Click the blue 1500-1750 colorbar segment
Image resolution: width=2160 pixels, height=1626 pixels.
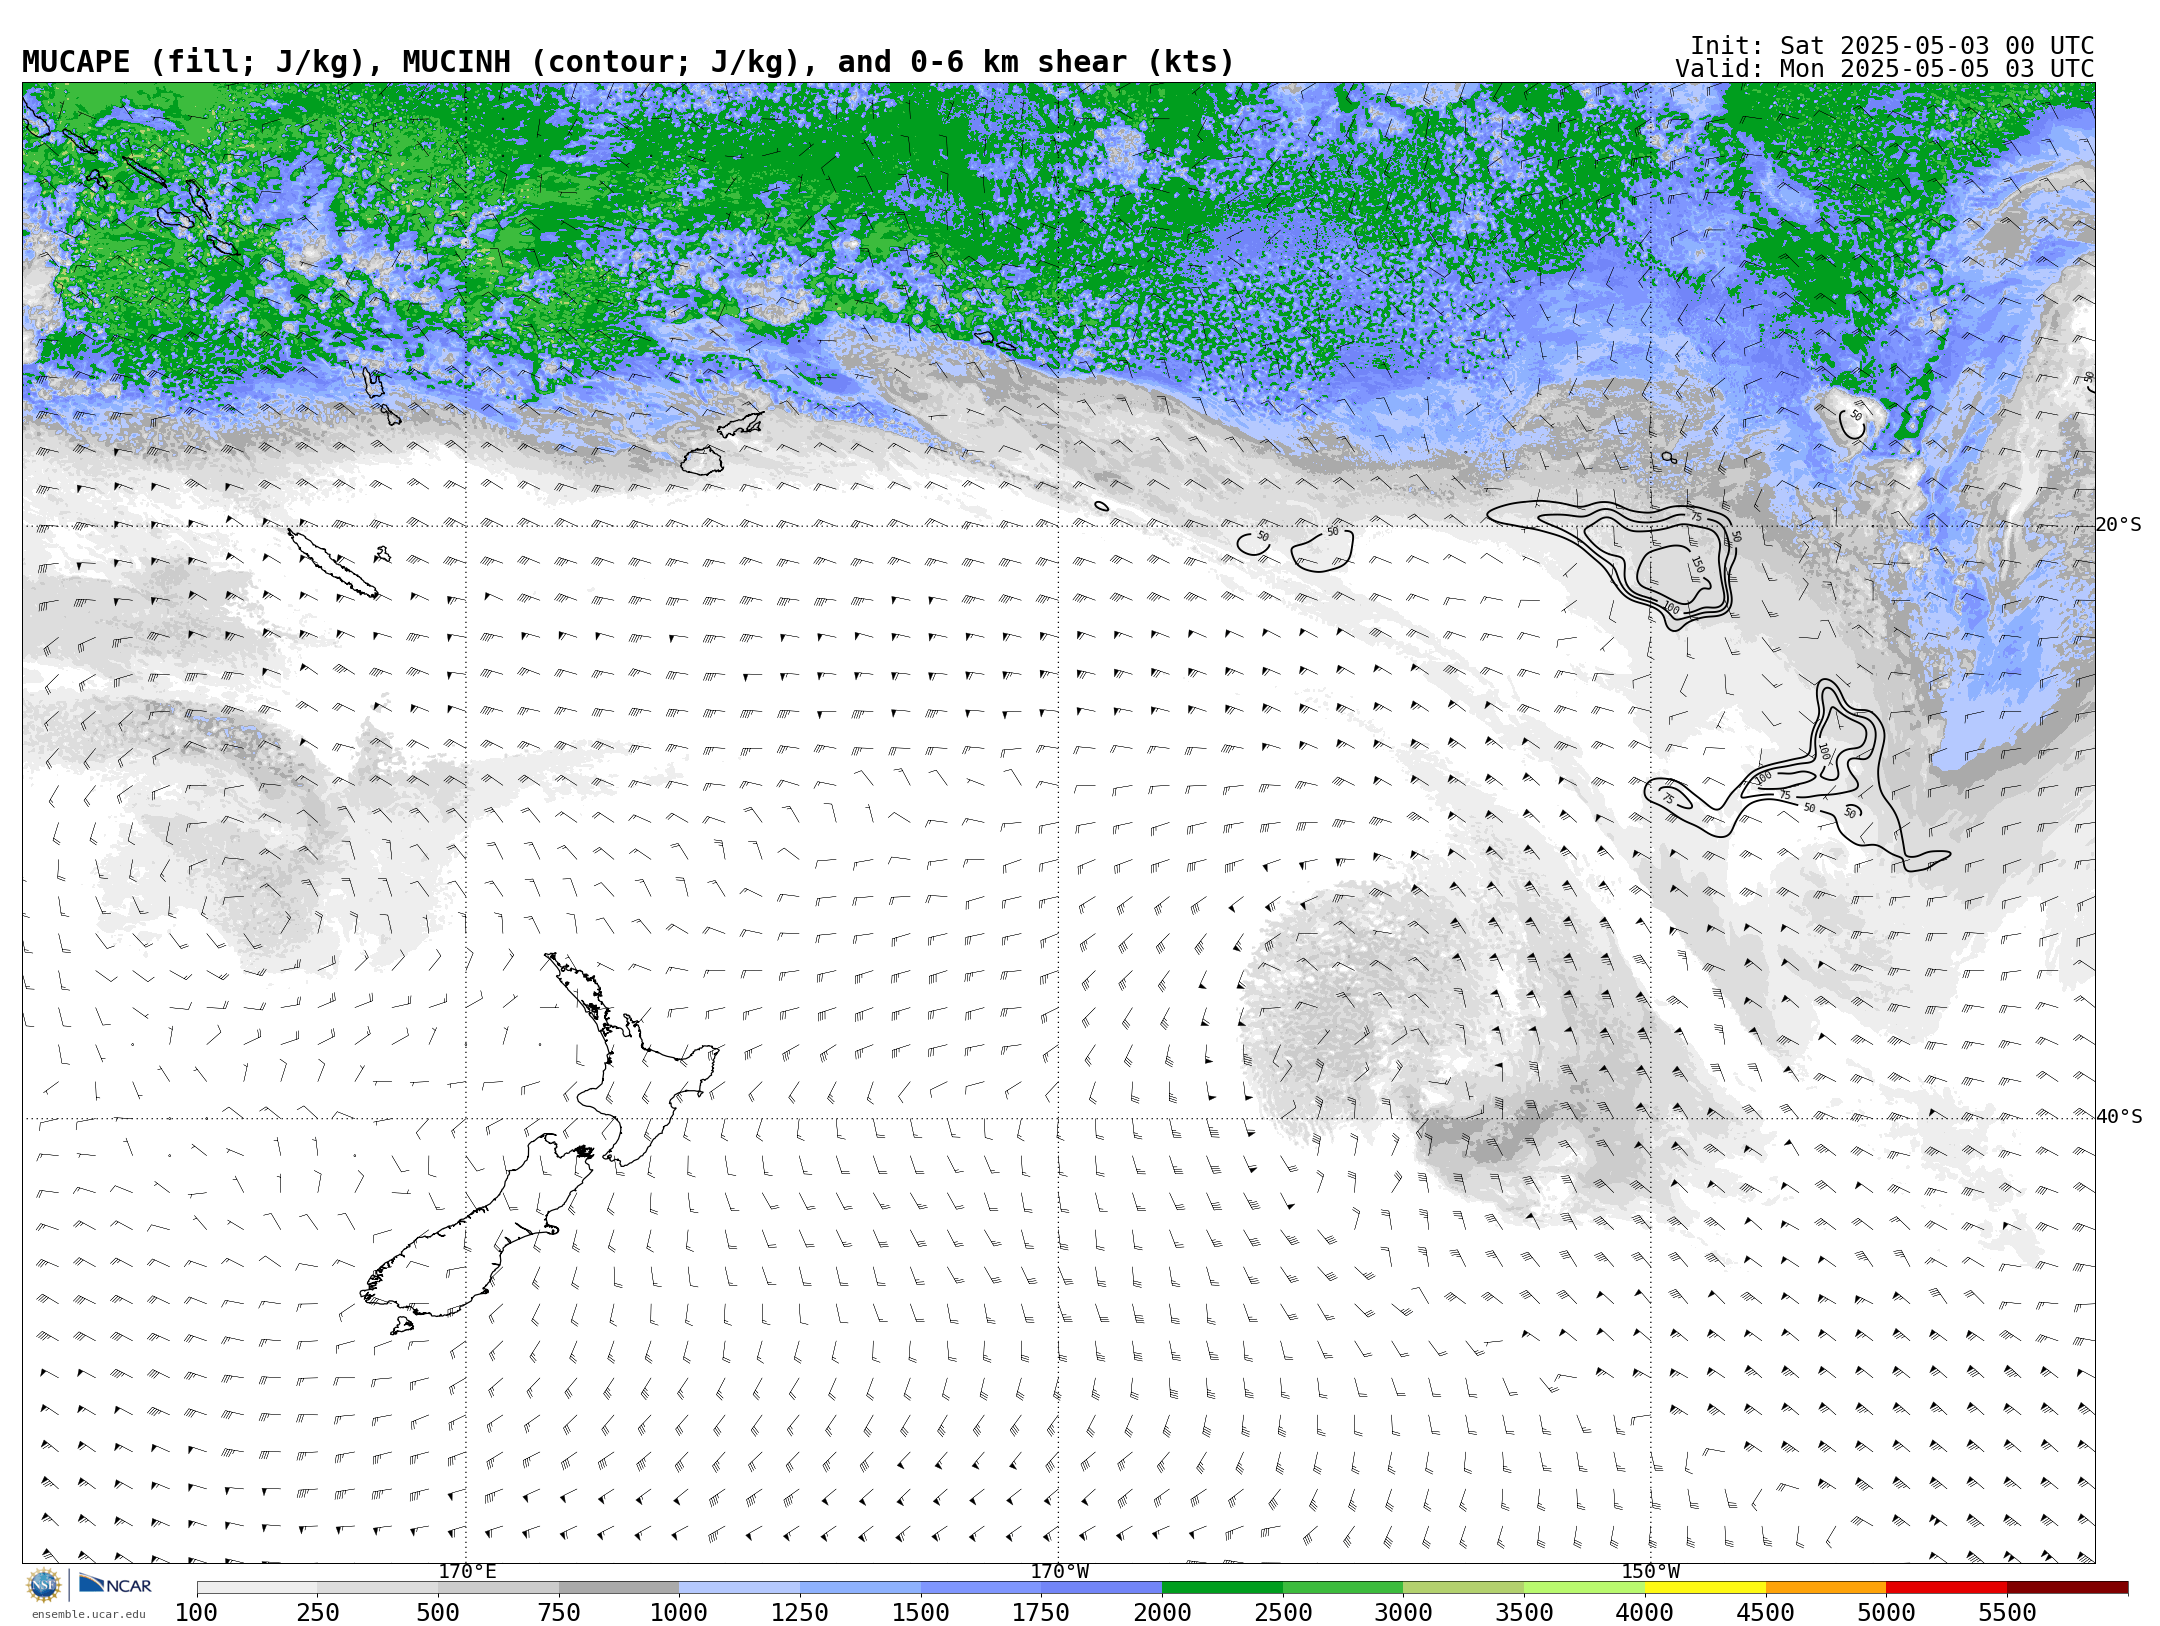point(981,1588)
